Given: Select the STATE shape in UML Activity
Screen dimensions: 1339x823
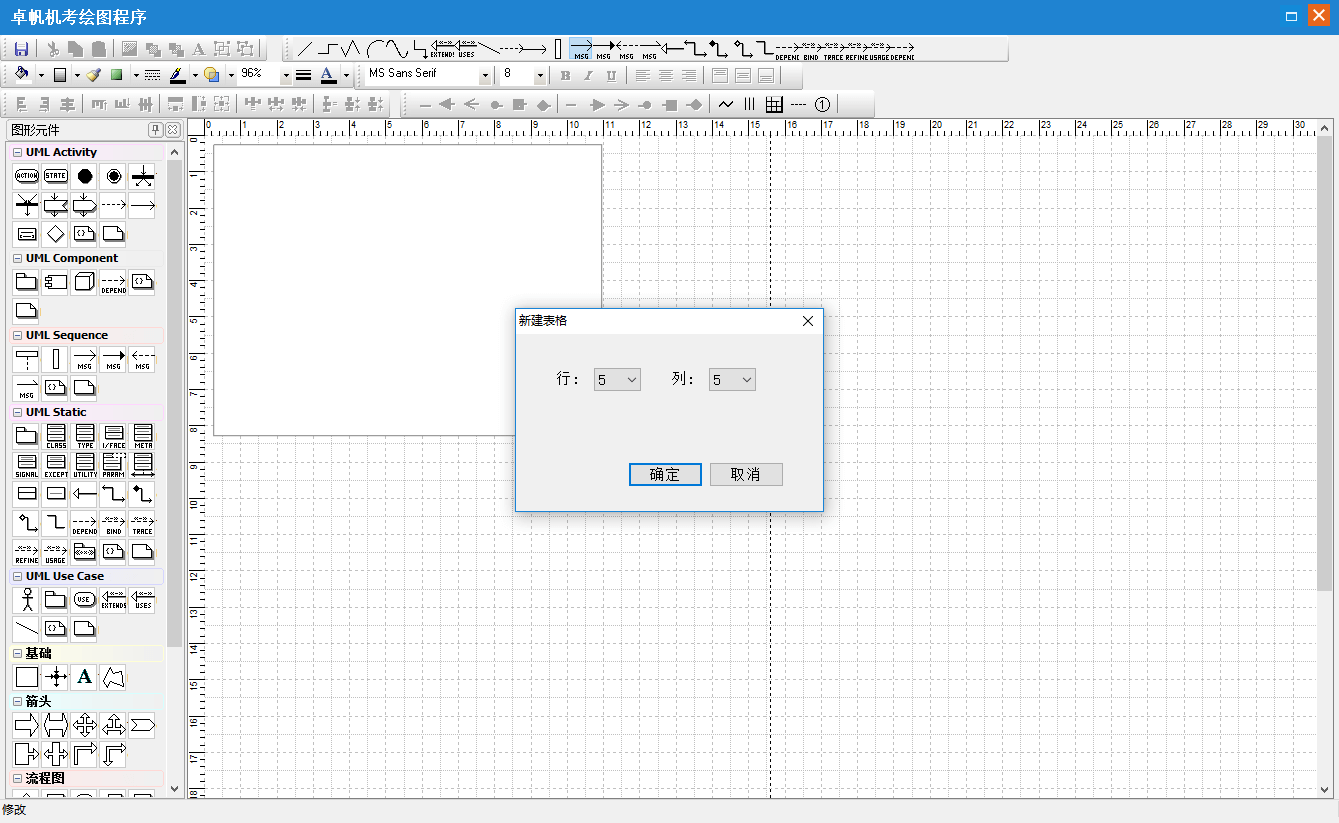Looking at the screenshot, I should 56,176.
